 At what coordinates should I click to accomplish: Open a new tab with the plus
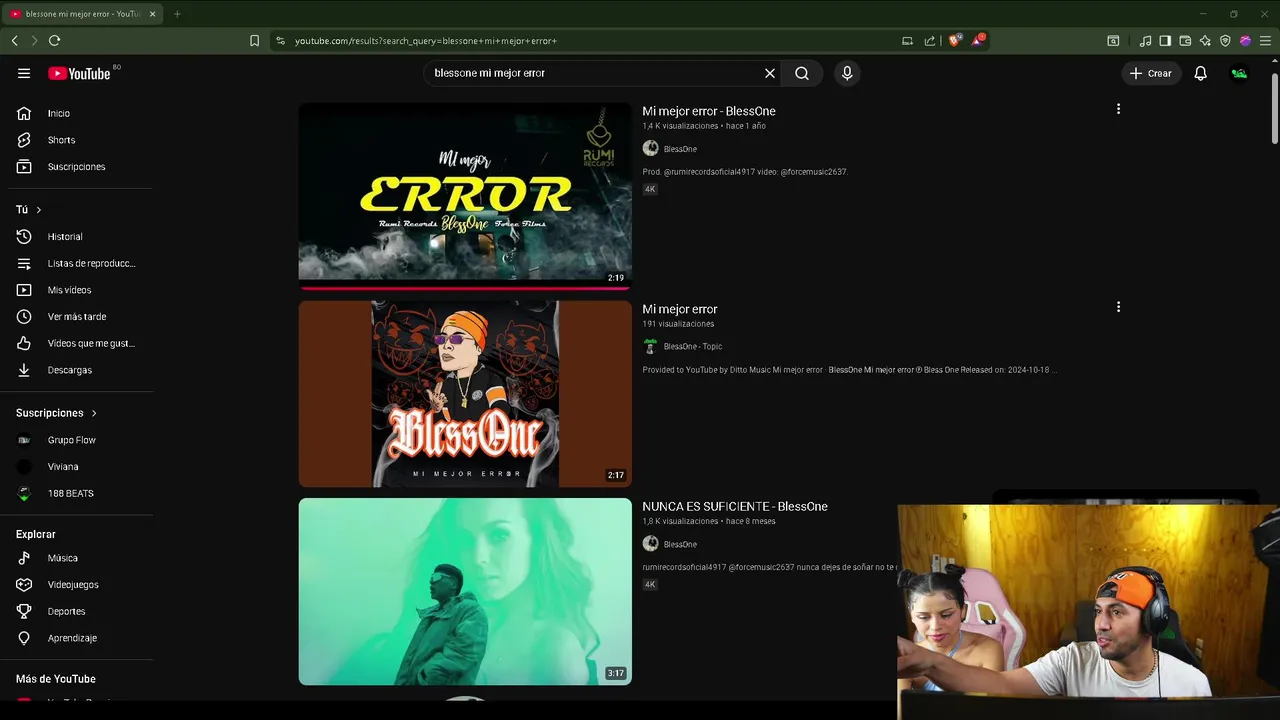pyautogui.click(x=177, y=14)
